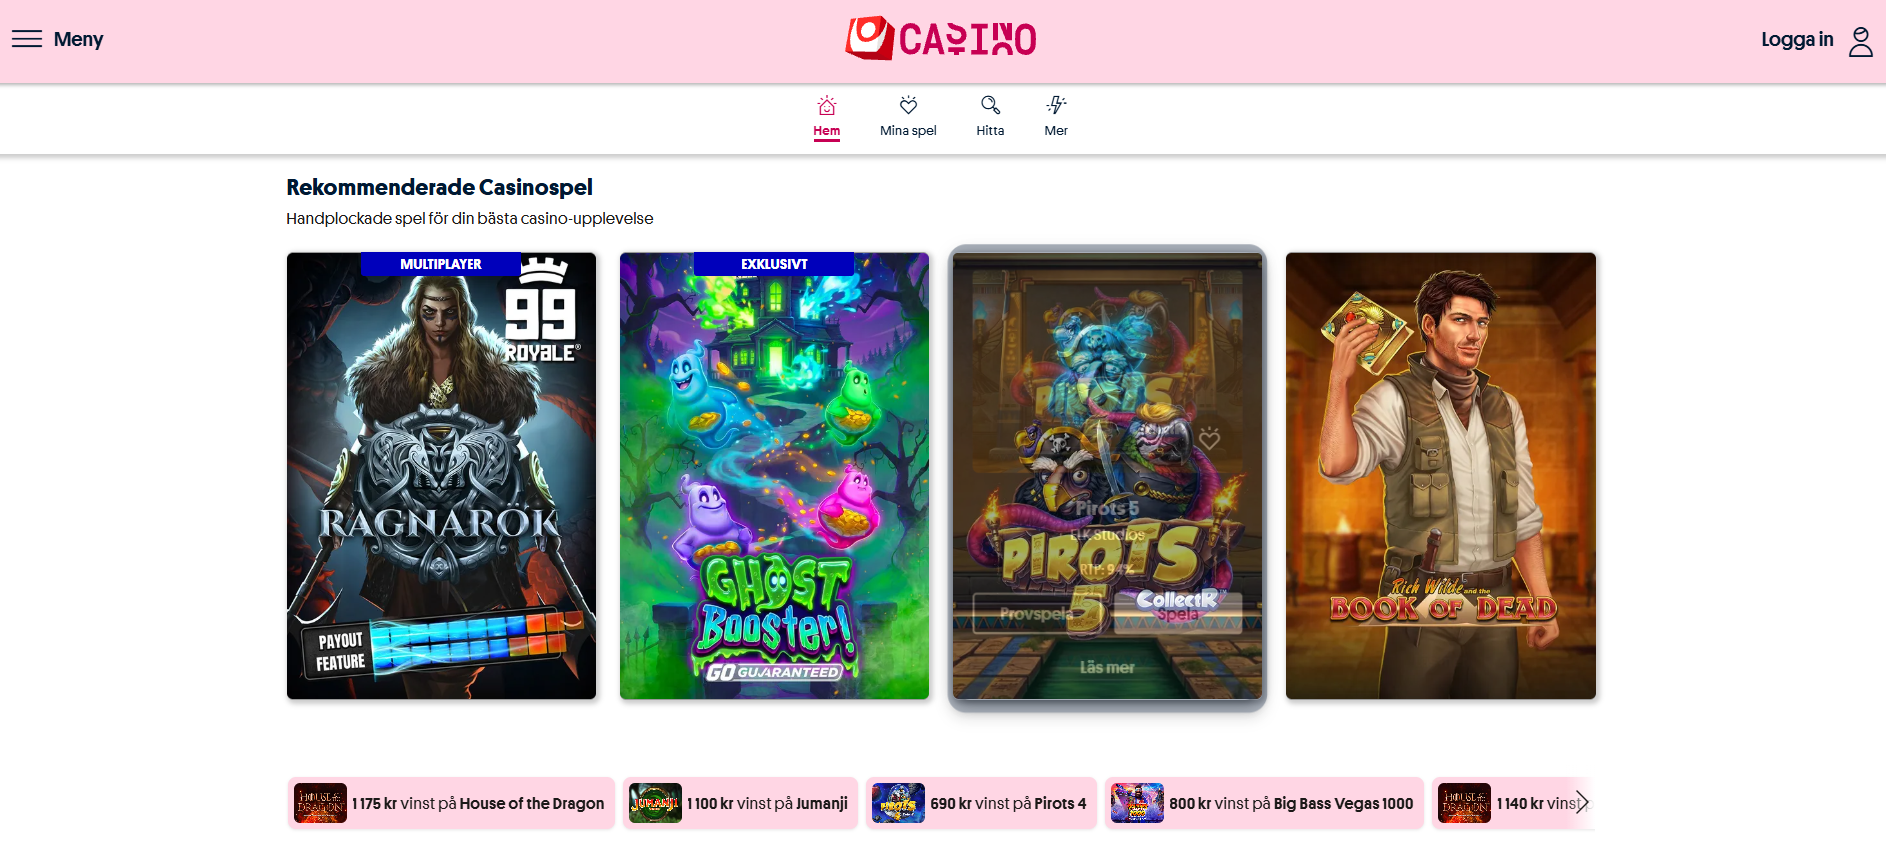Viewport: 1886px width, 845px height.
Task: Open the Jumanji winner item
Action: click(x=740, y=803)
